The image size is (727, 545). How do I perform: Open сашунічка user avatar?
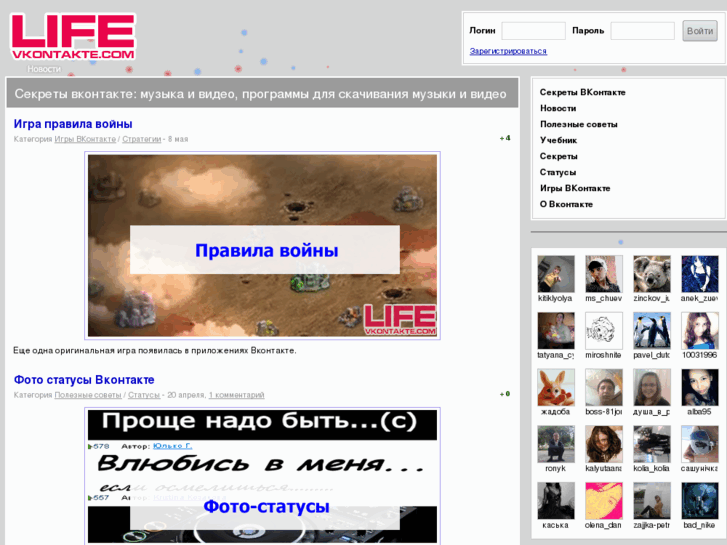click(x=700, y=444)
